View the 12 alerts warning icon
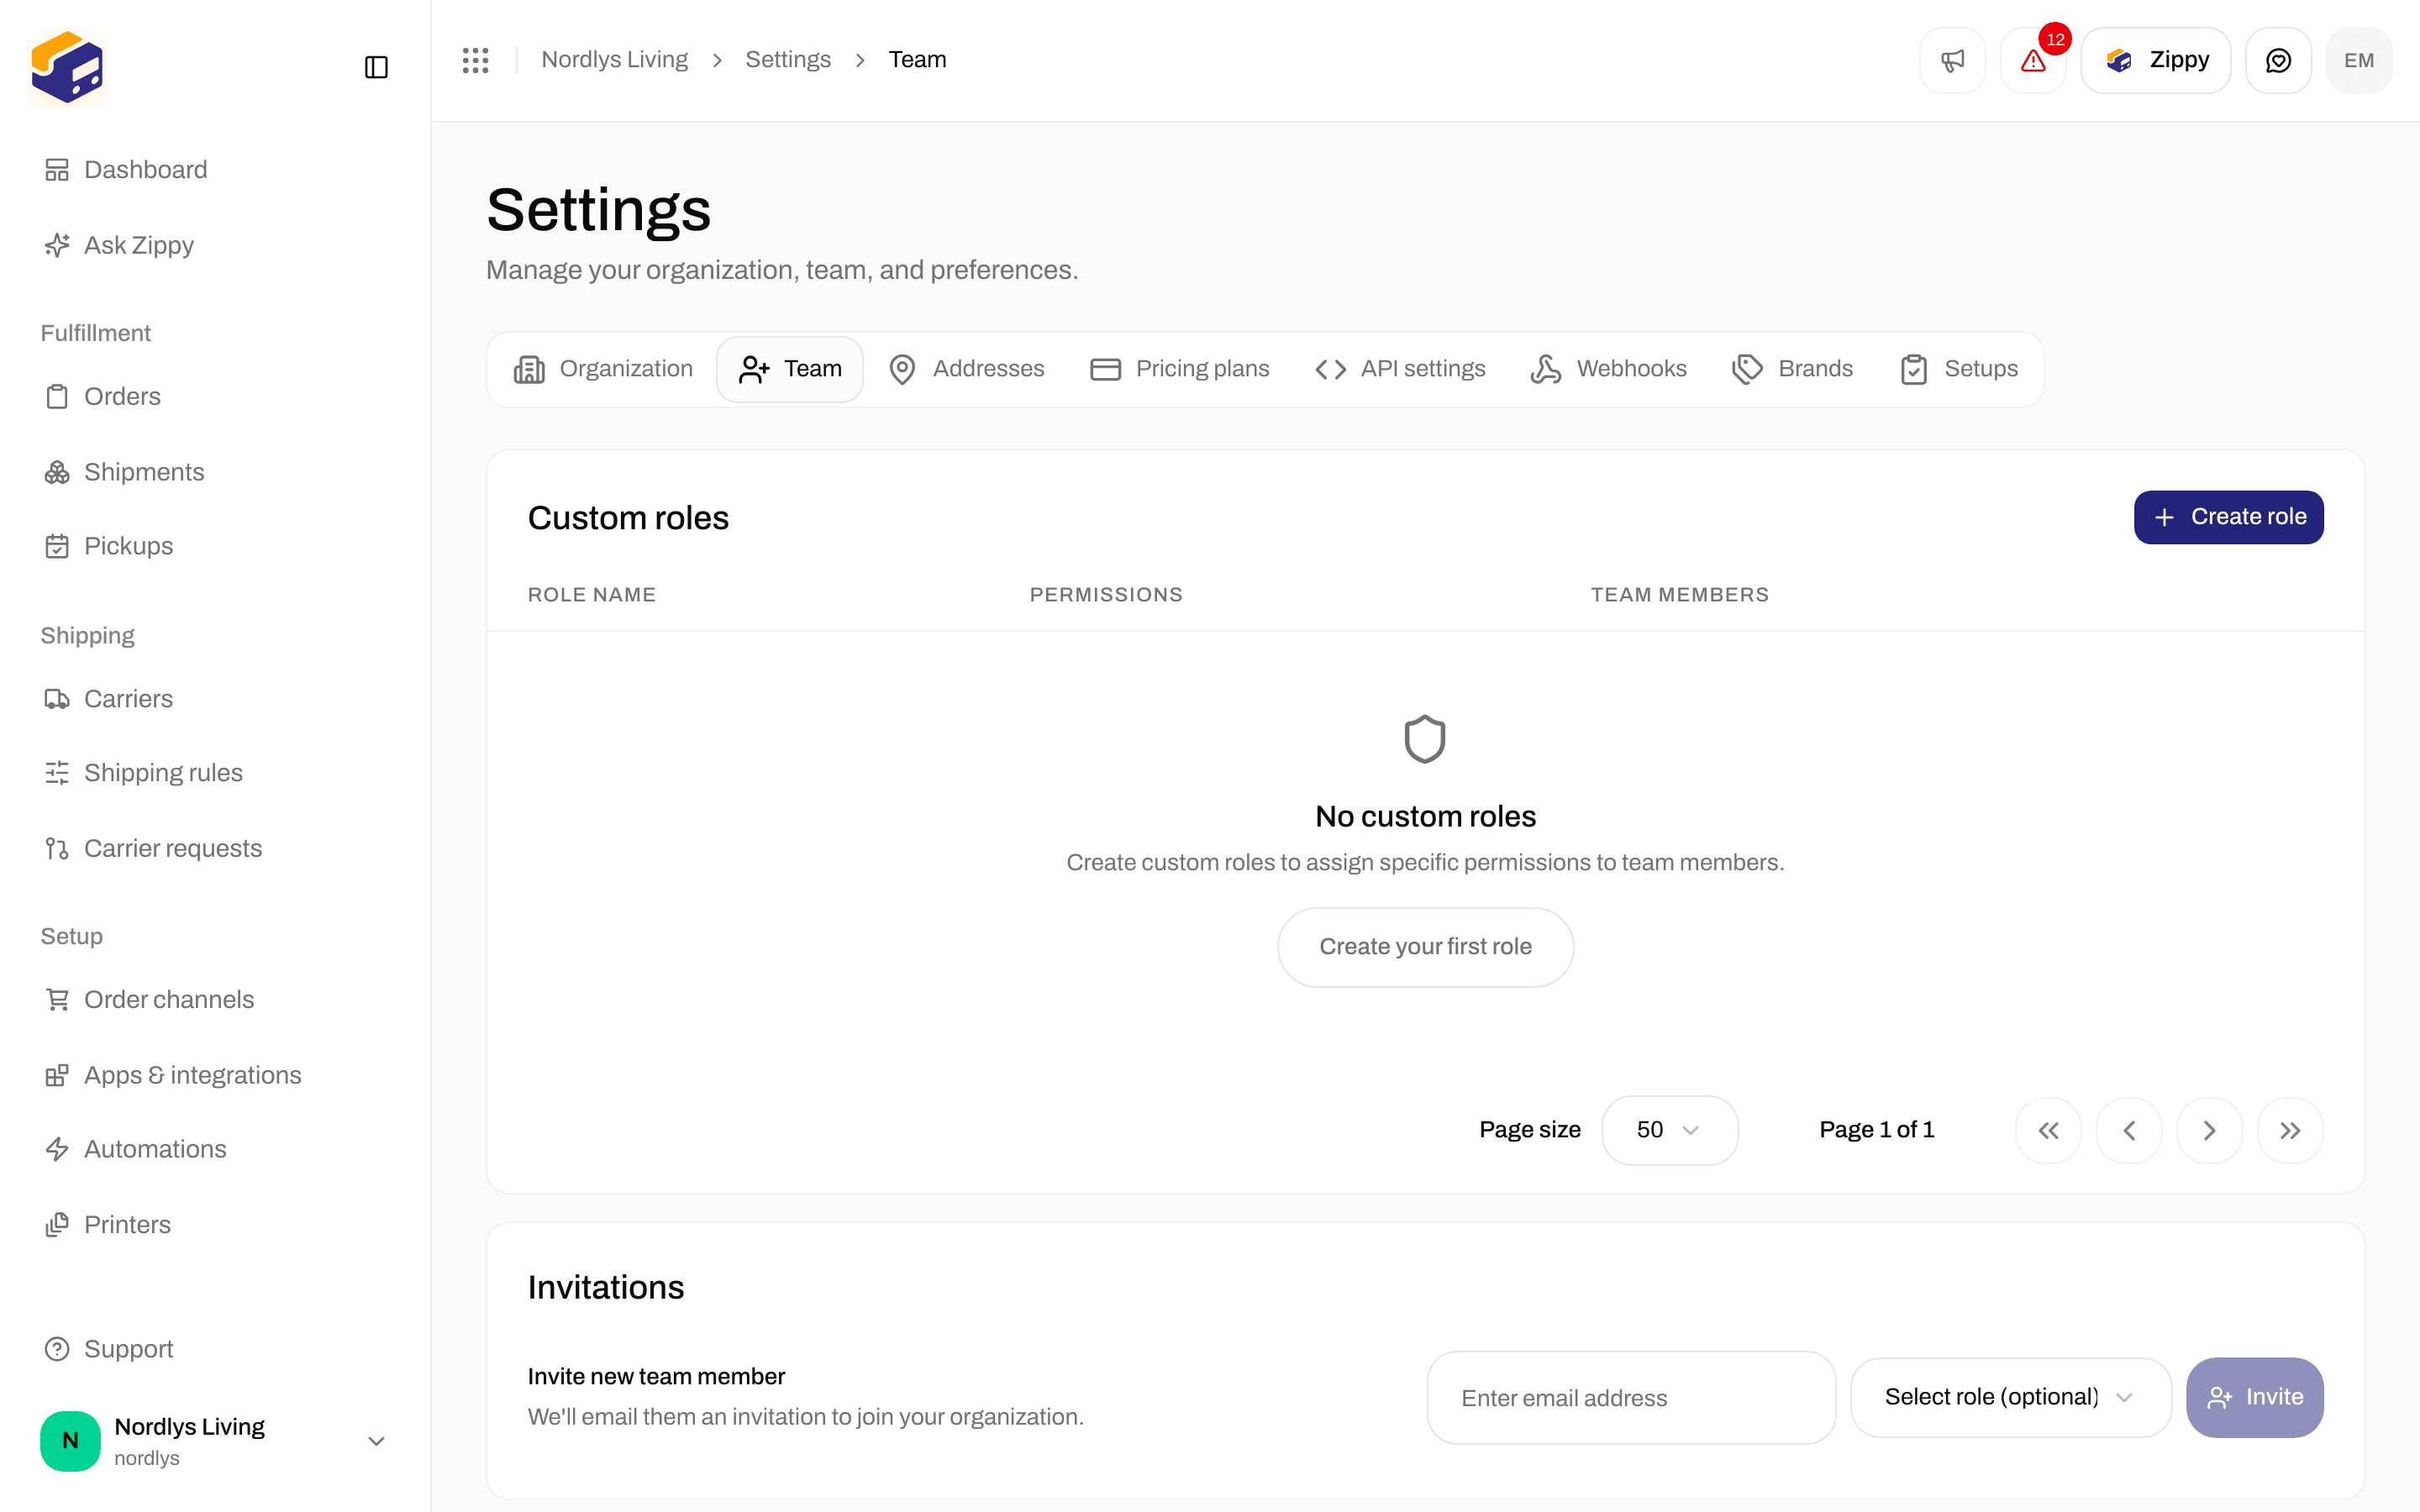Screen dimensions: 2420x1512 click(x=2033, y=60)
